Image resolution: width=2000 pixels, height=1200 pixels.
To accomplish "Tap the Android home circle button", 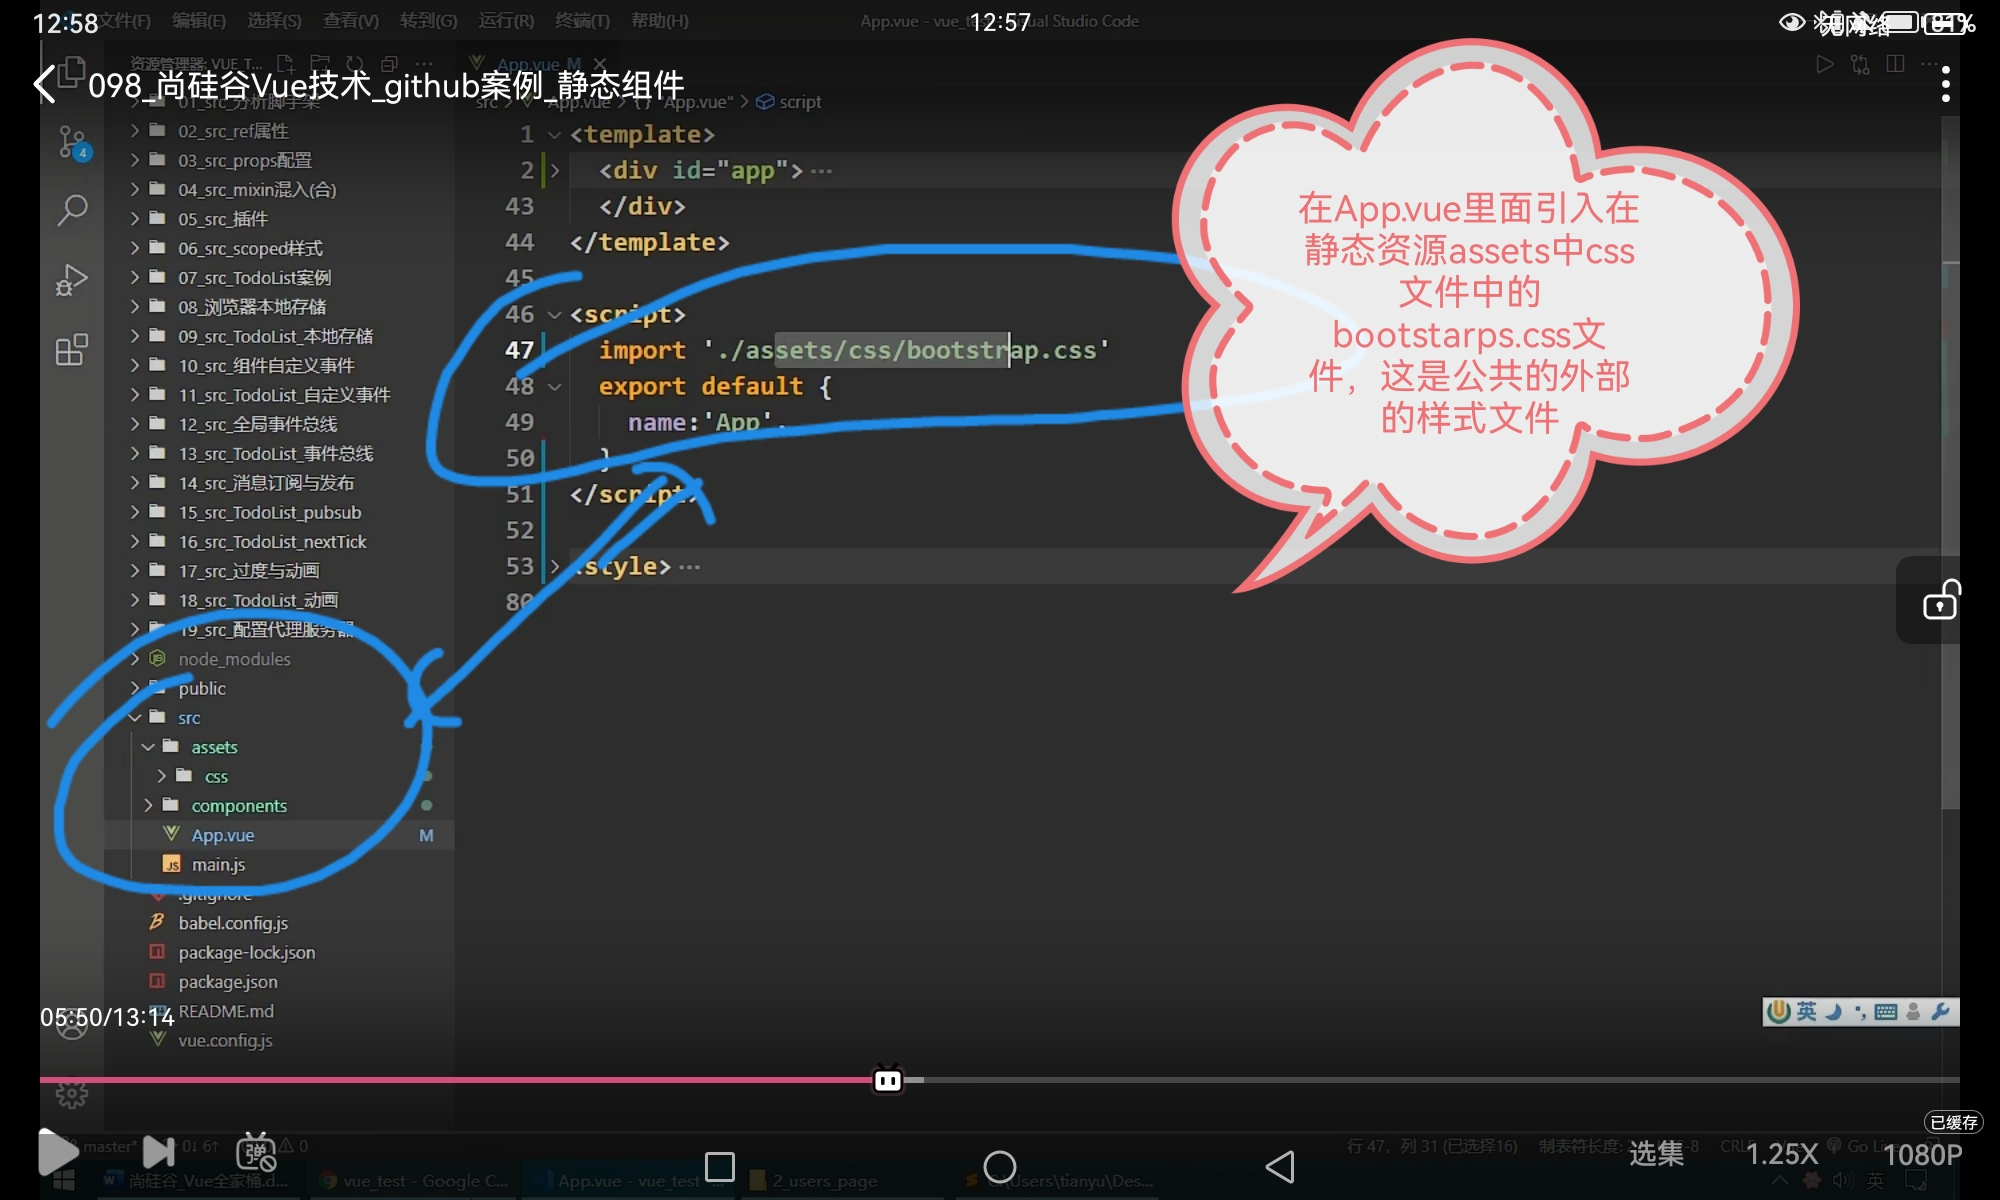I will pos(999,1166).
